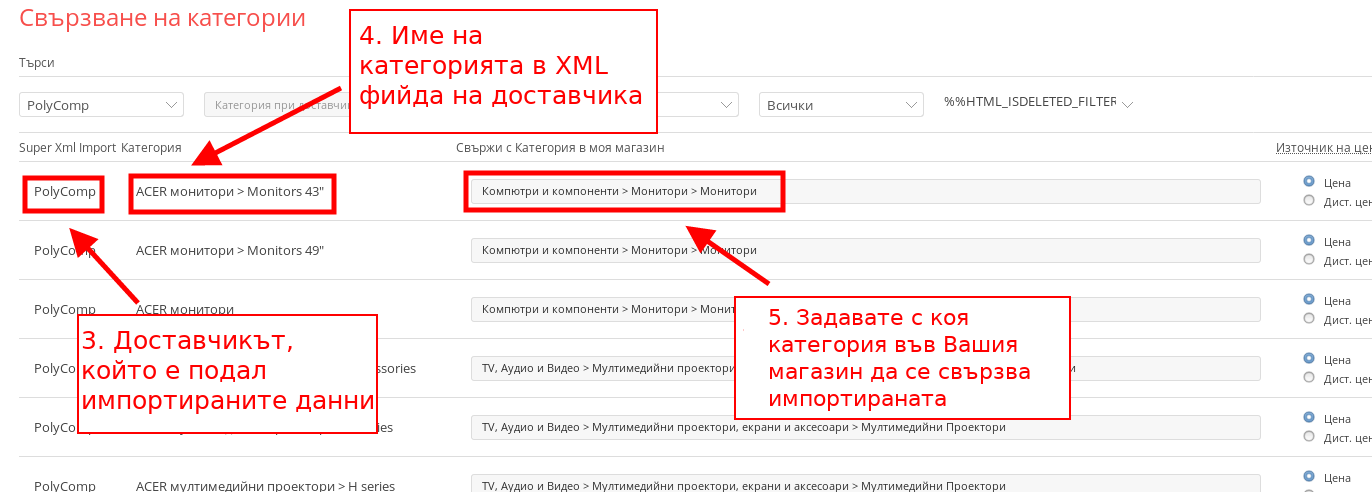Viewport: 1372px width, 492px height.
Task: Click the store category field for H series
Action: [865, 486]
